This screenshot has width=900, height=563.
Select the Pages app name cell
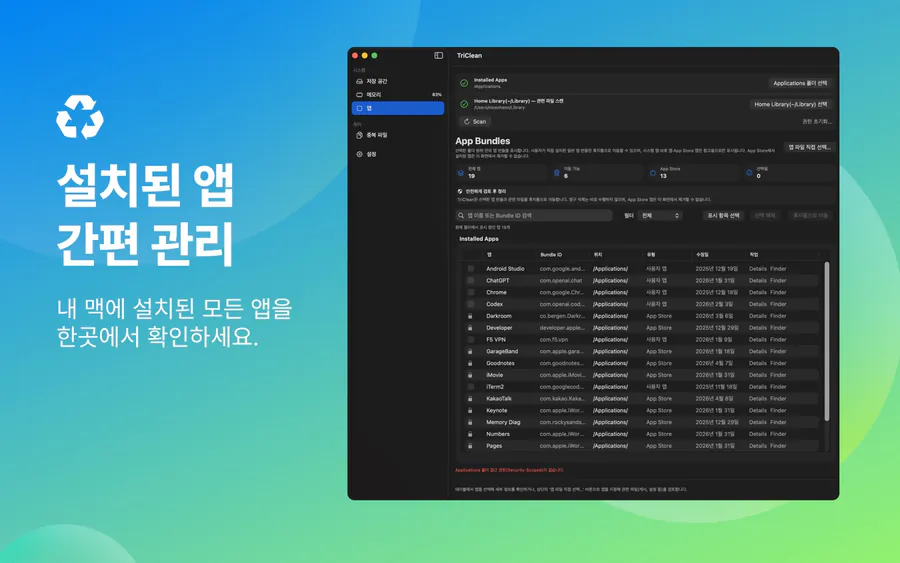pos(494,446)
